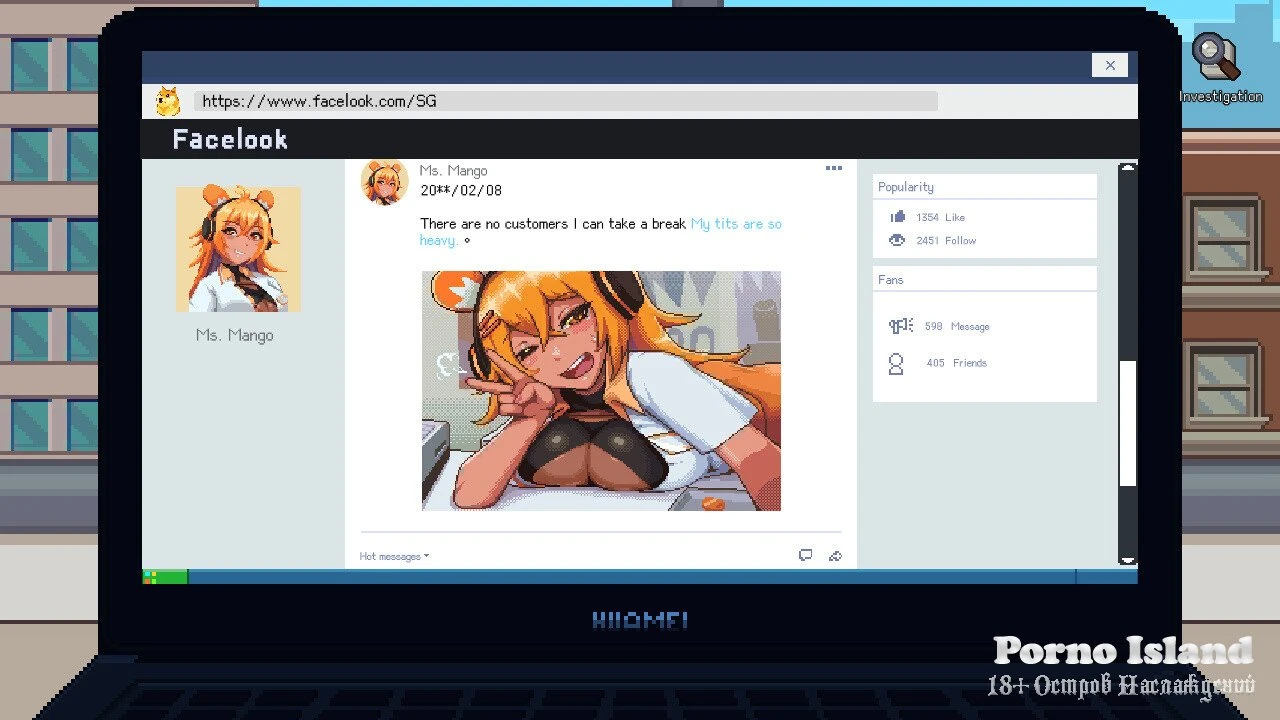Open the Investigation magnifying glass tool

1216,58
